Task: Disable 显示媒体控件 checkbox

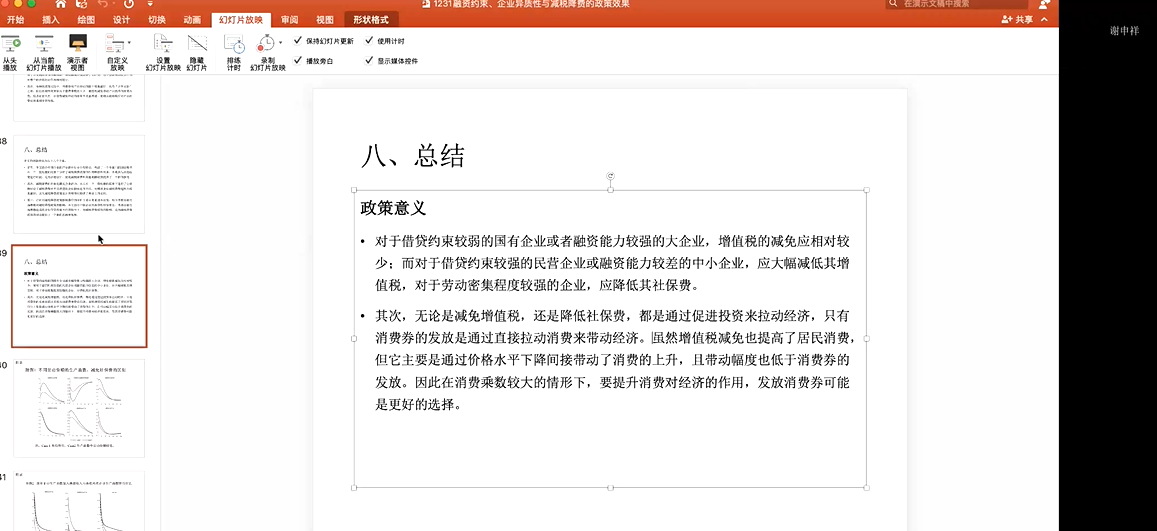Action: [x=369, y=61]
